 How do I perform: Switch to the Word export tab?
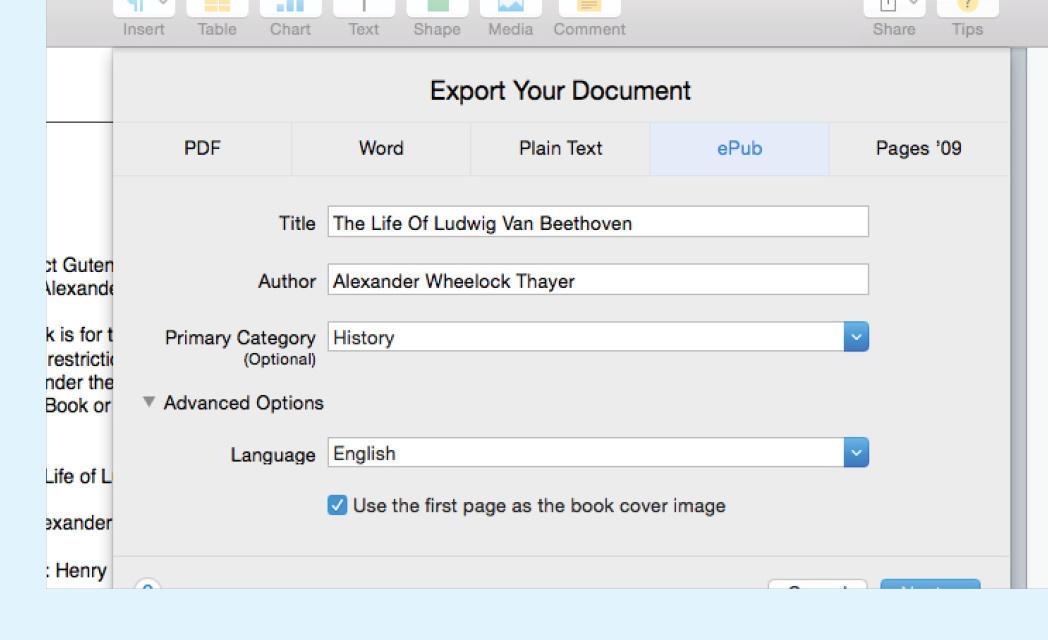click(381, 148)
